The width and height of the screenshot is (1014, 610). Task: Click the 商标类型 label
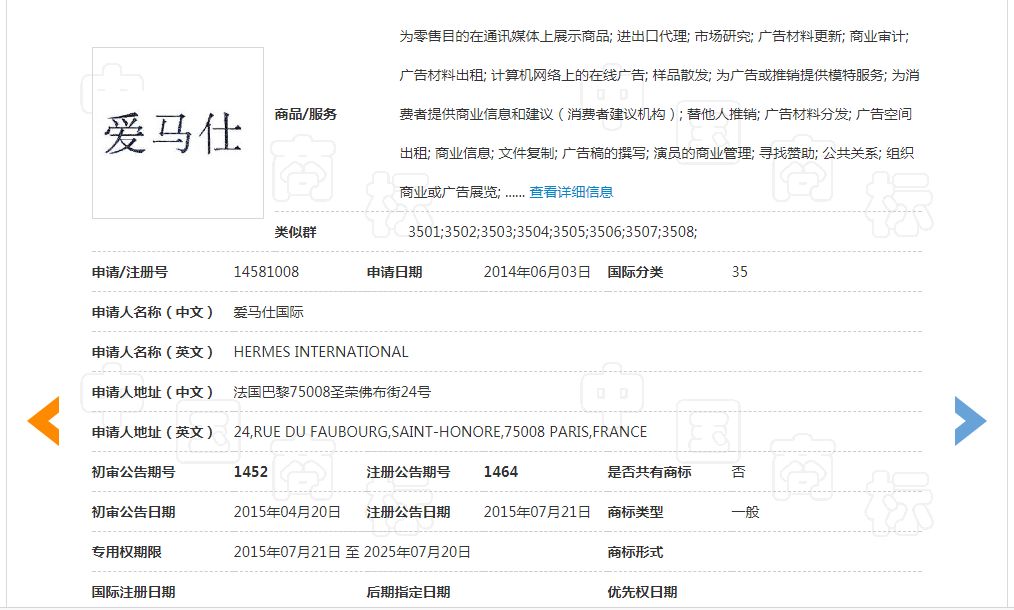click(635, 512)
